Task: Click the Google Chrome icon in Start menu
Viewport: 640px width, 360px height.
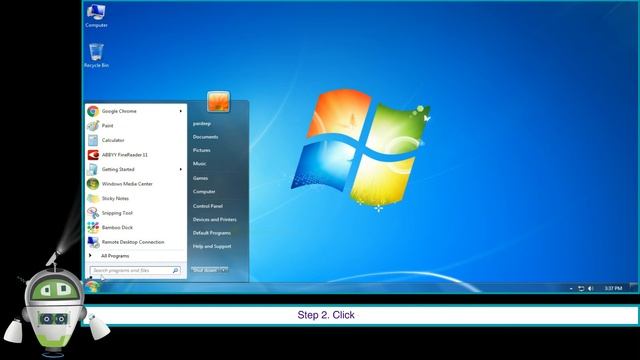Action: click(x=93, y=111)
